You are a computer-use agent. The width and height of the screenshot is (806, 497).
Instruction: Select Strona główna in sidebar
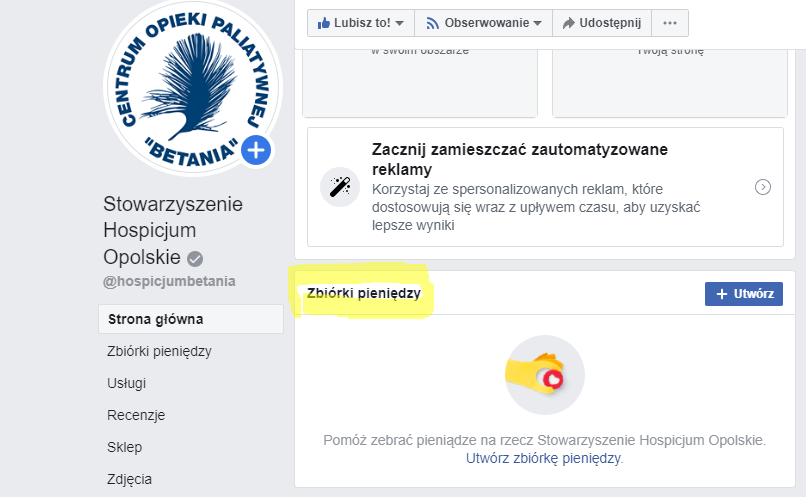(x=191, y=319)
